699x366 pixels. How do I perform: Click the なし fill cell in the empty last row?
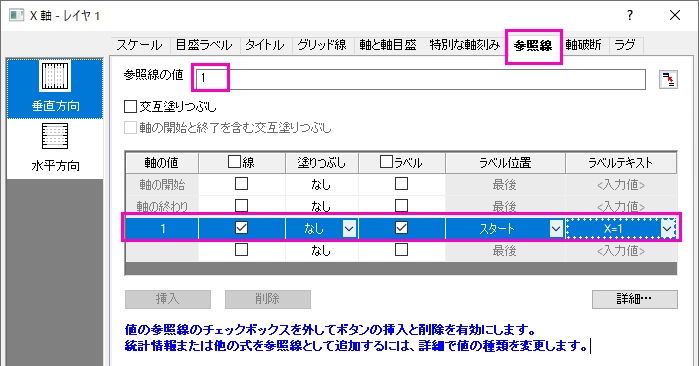pyautogui.click(x=321, y=251)
